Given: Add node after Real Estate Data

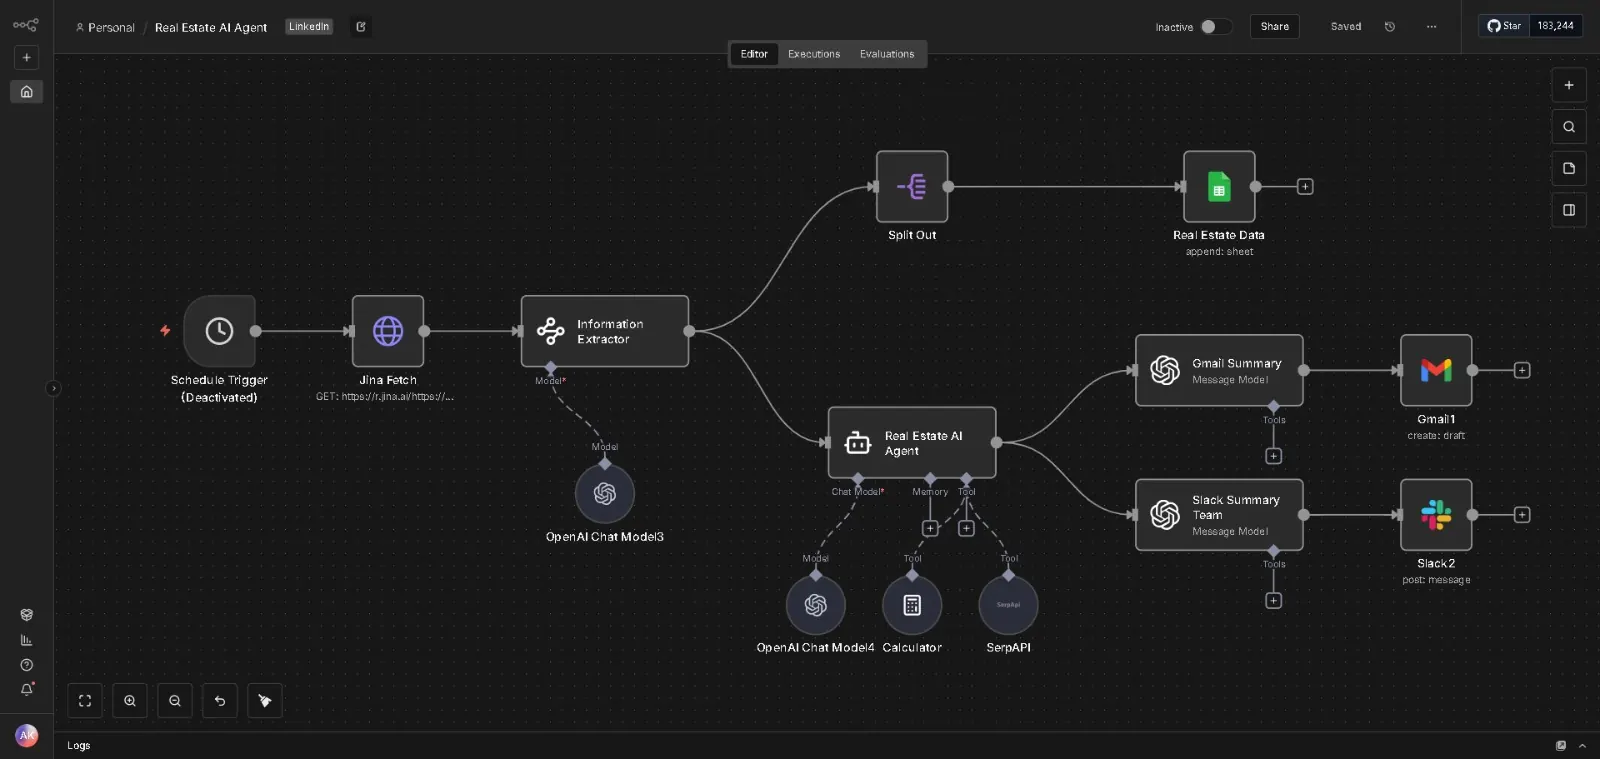Looking at the screenshot, I should 1305,187.
